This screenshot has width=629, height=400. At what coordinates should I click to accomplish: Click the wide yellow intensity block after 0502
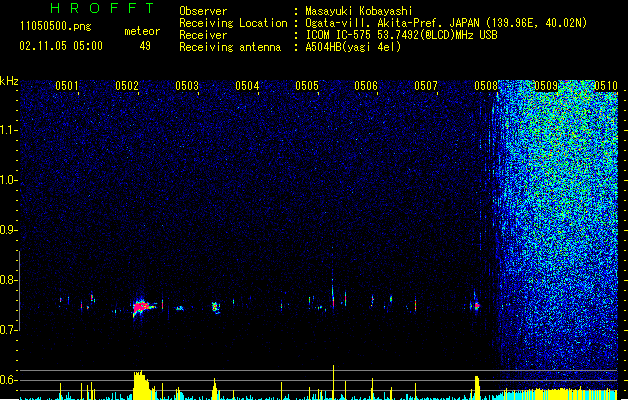(x=141, y=386)
